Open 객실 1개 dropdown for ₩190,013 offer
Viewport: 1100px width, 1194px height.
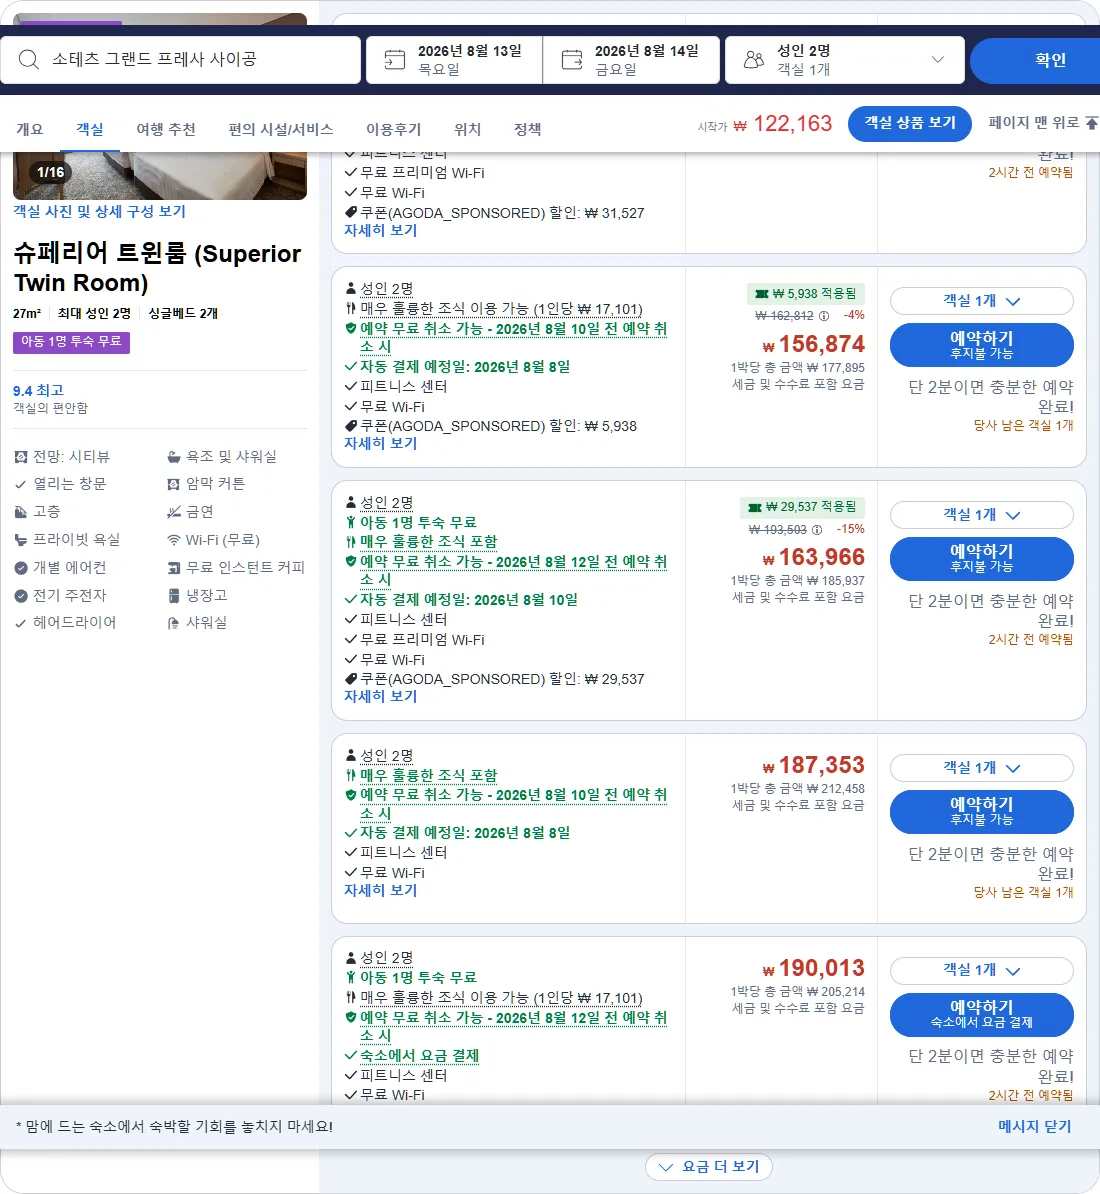pyautogui.click(x=981, y=970)
